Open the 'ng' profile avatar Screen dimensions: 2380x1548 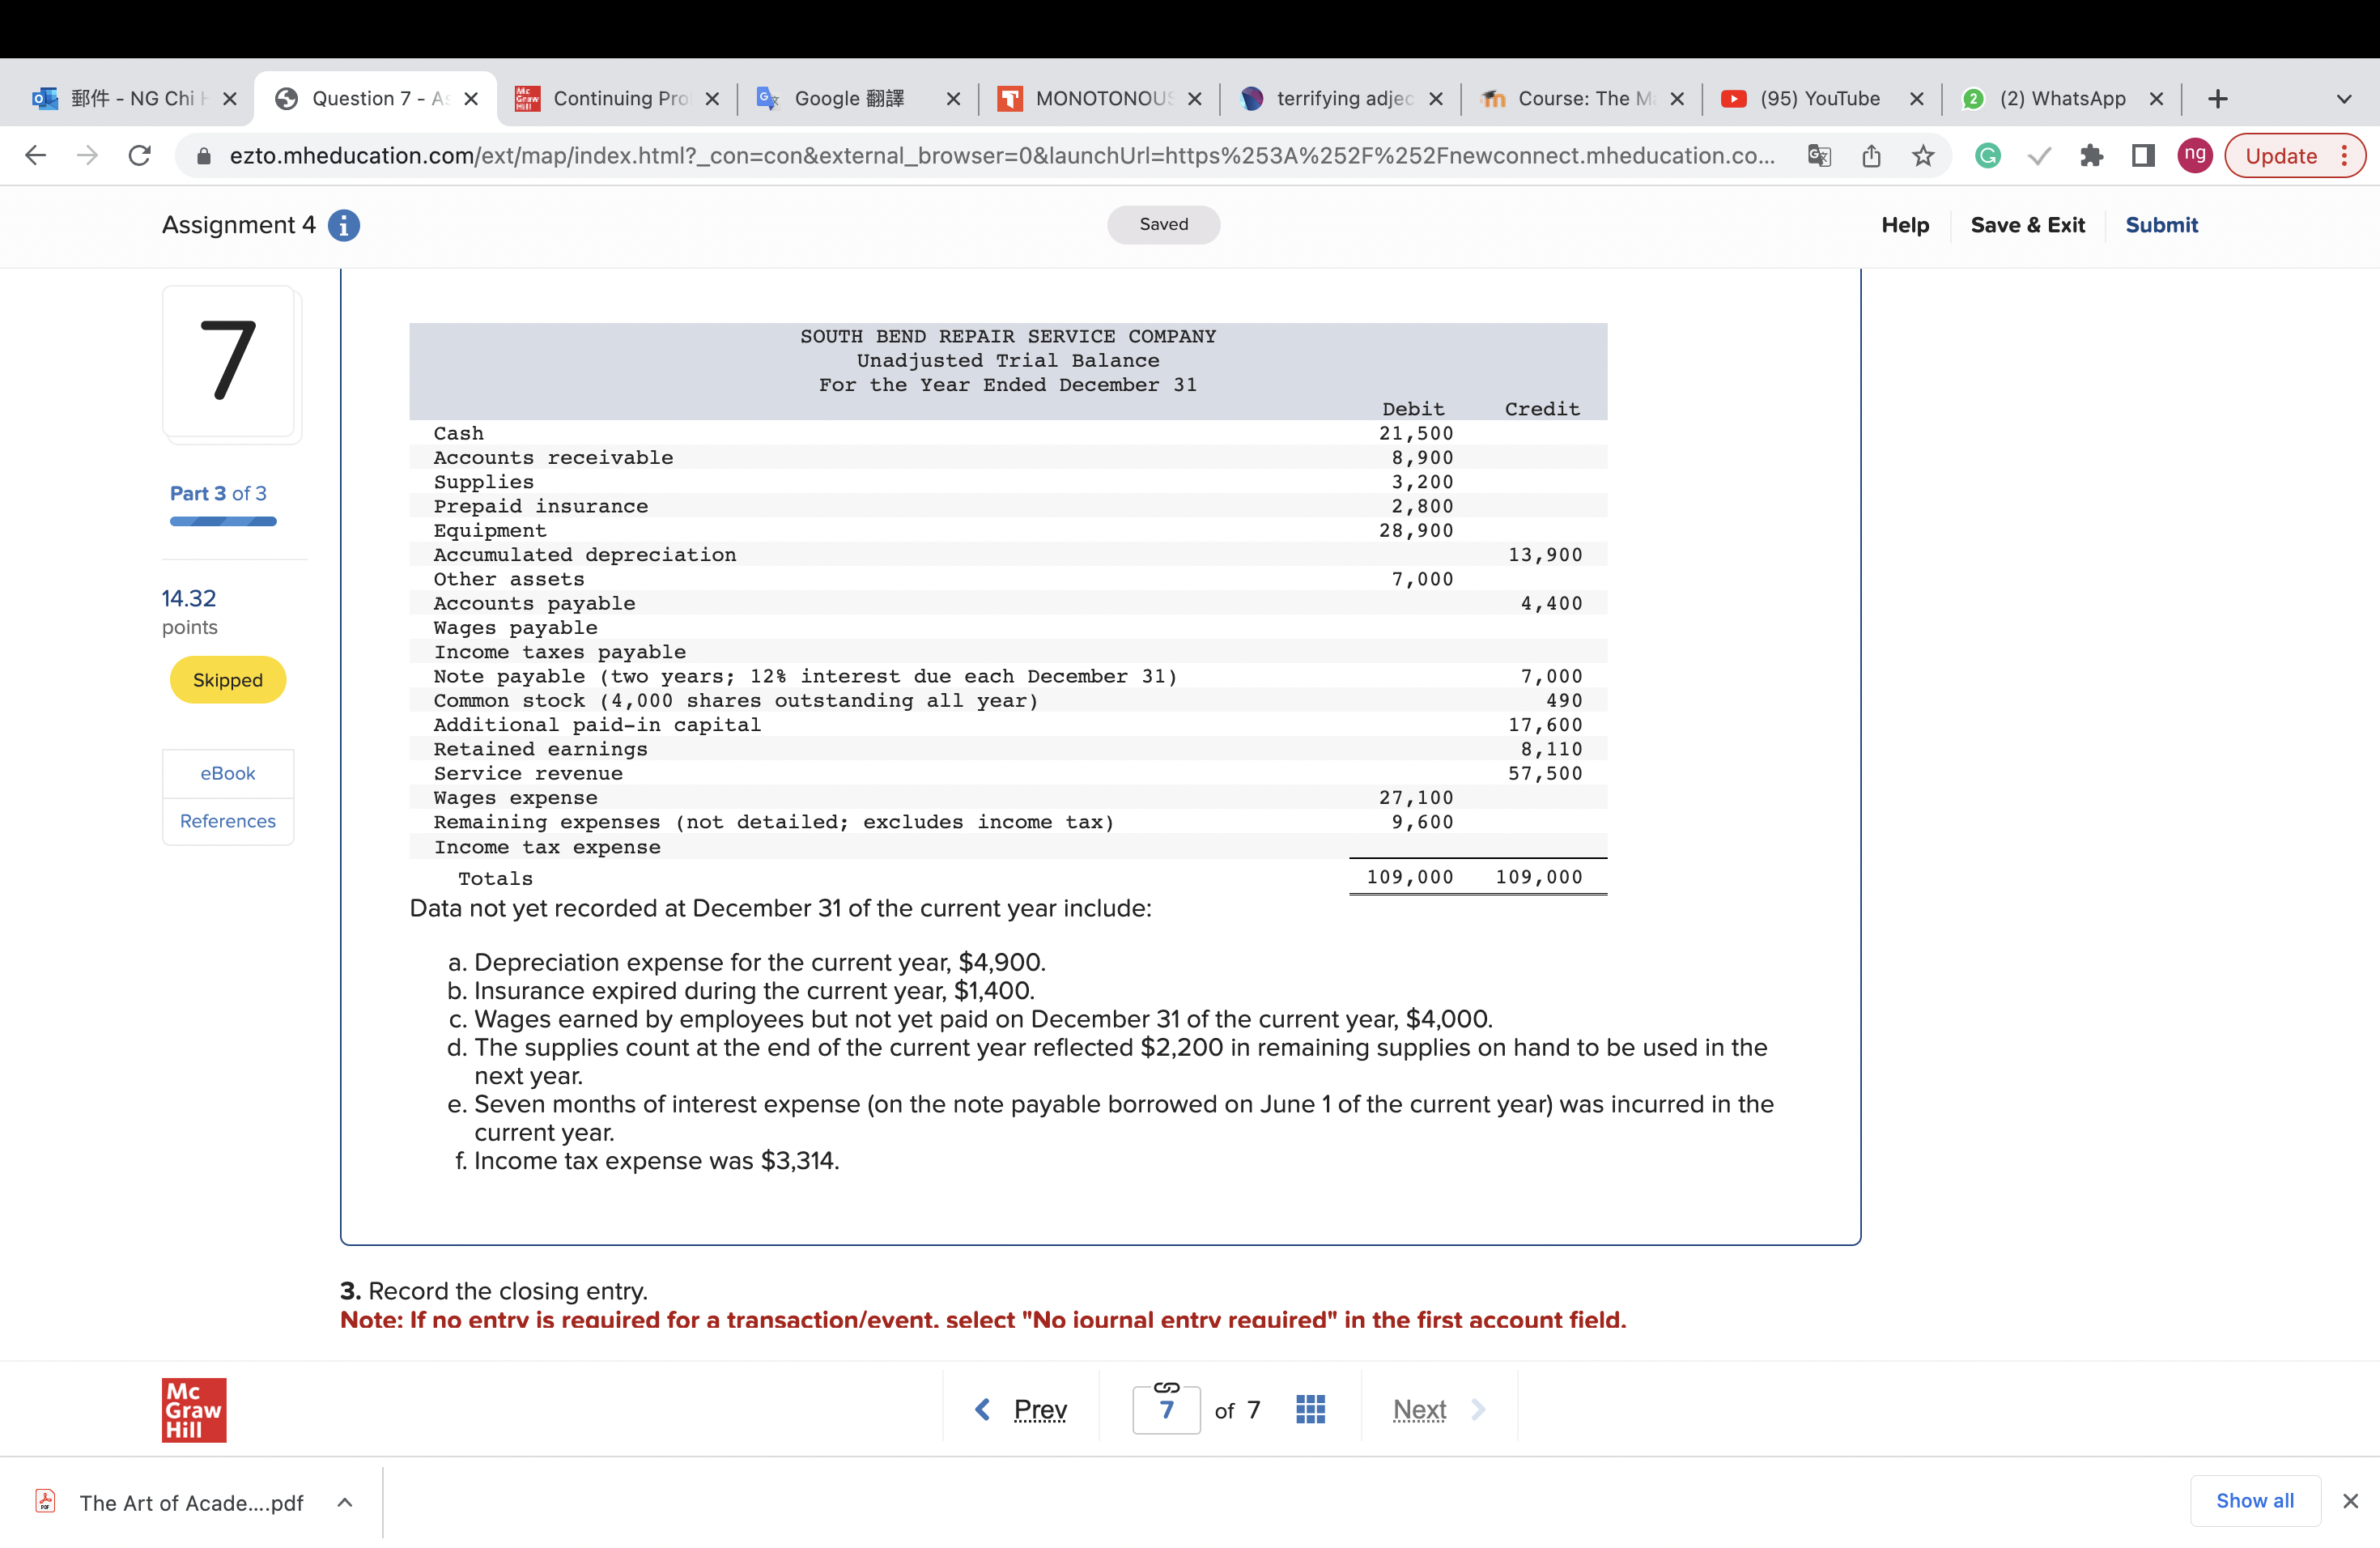point(2195,156)
